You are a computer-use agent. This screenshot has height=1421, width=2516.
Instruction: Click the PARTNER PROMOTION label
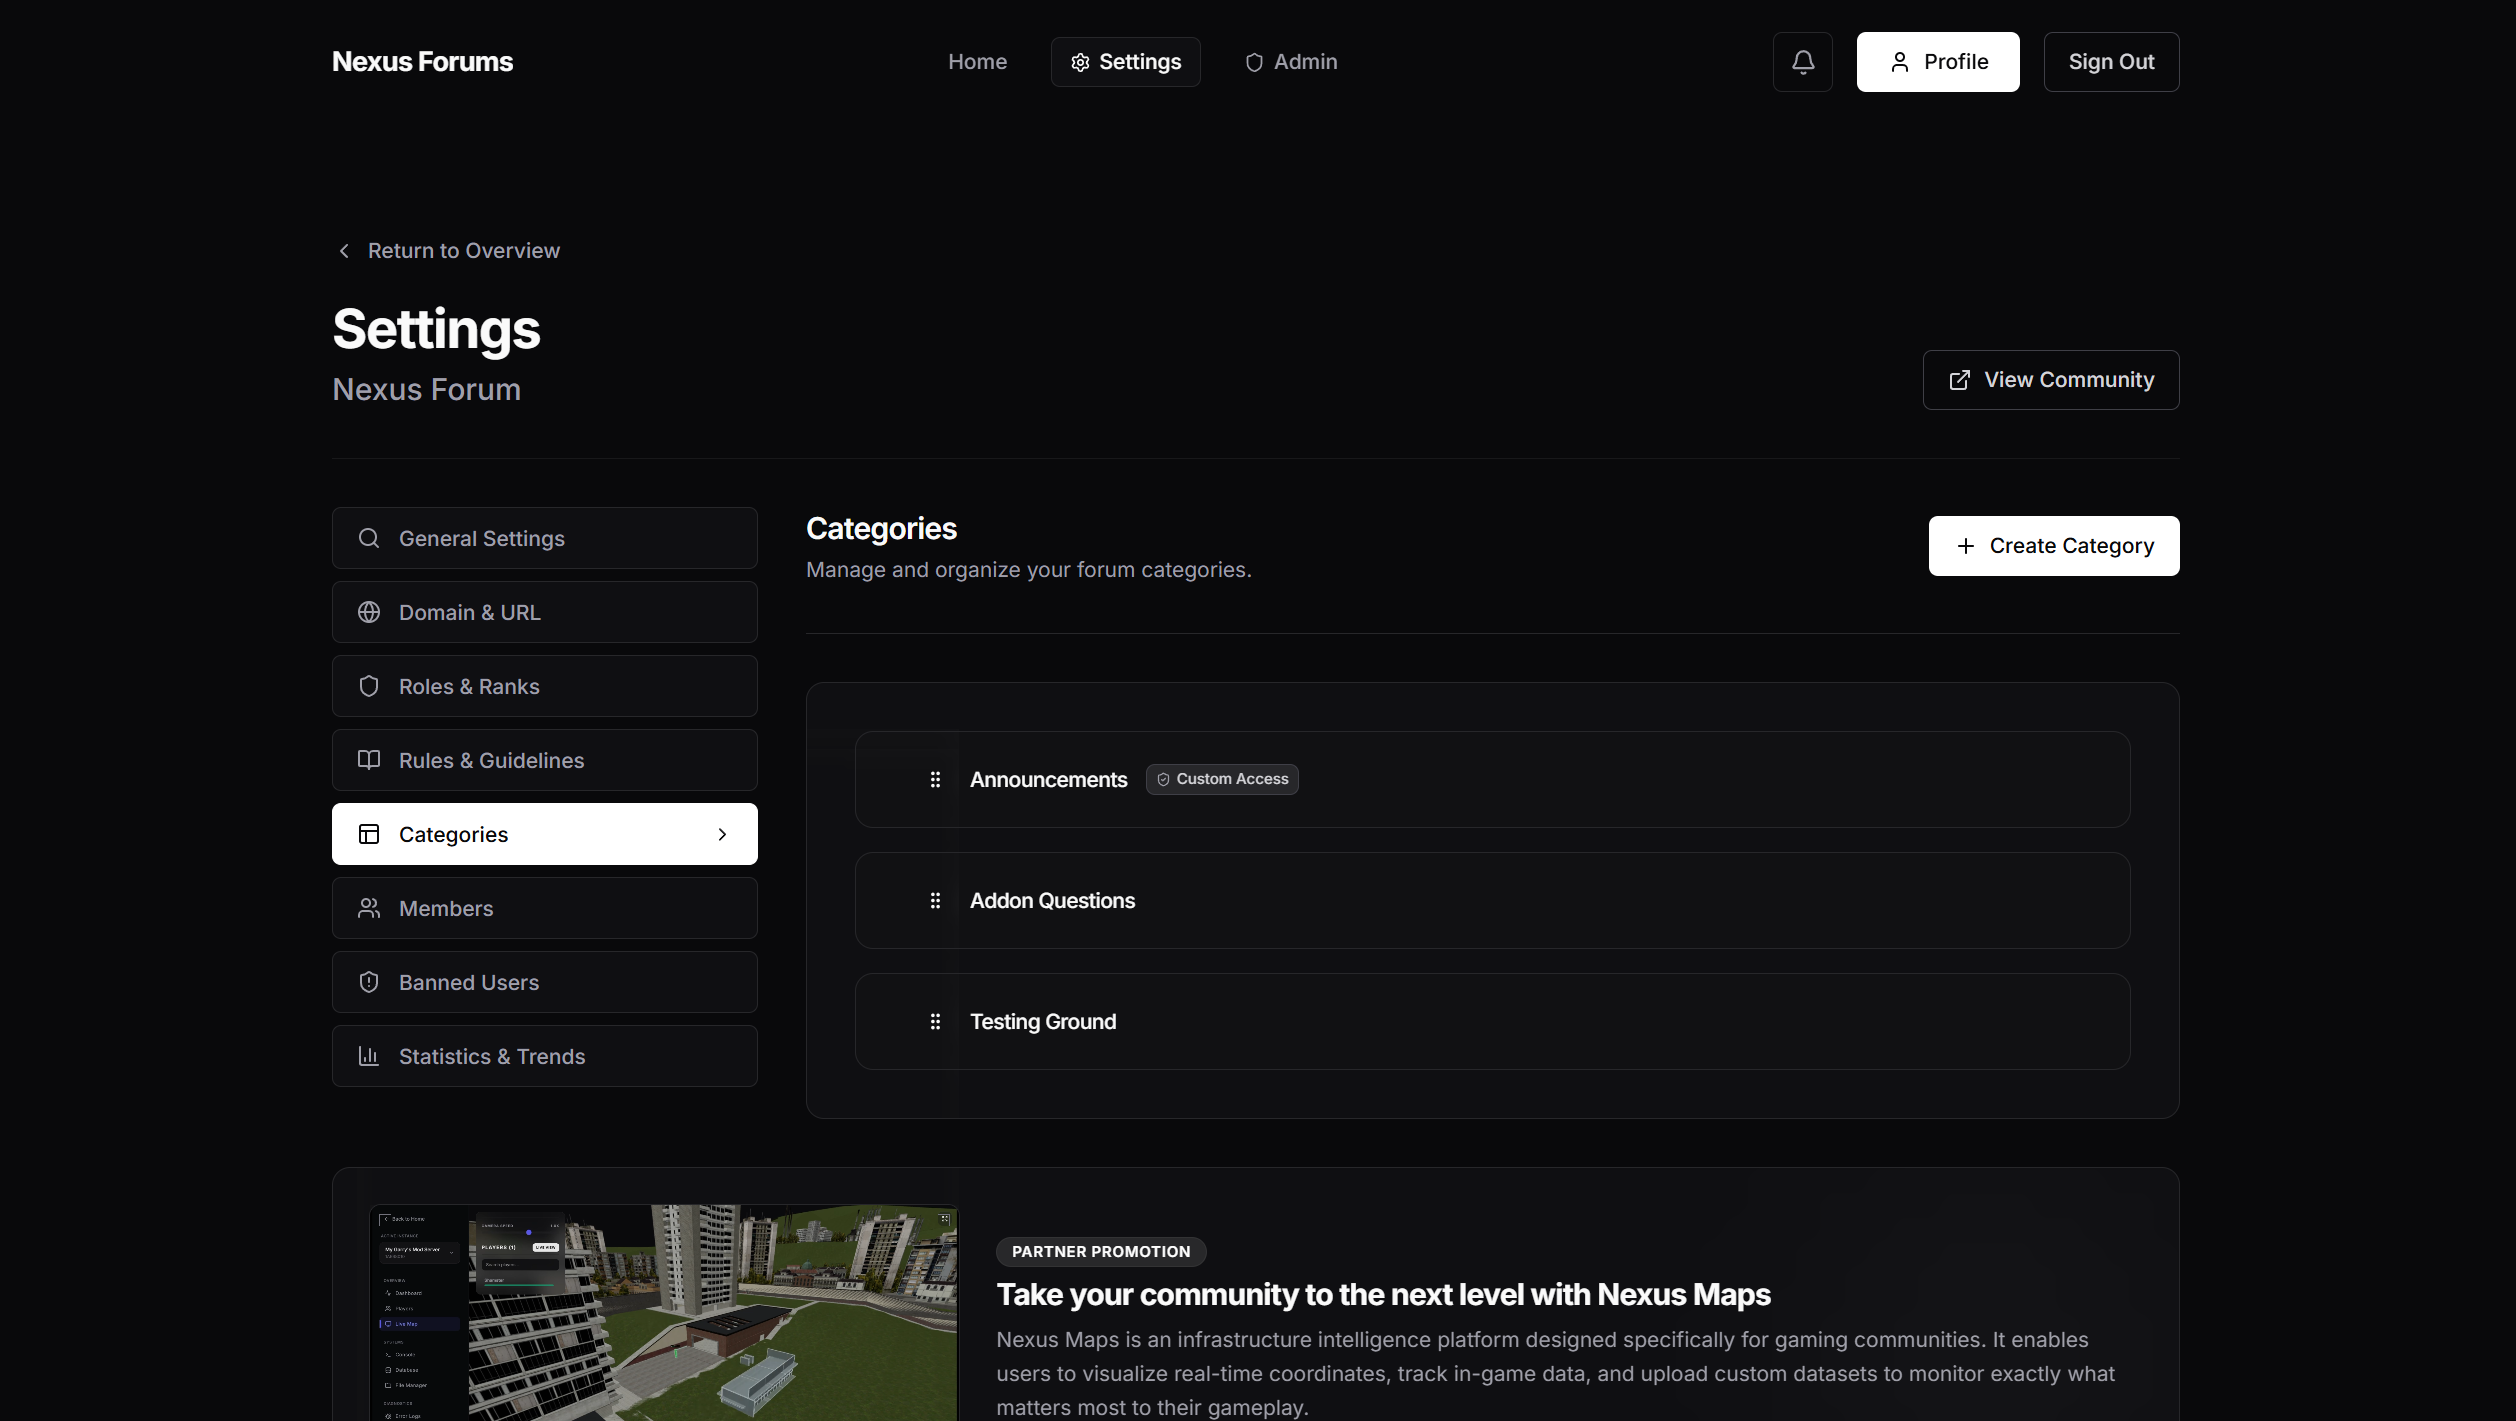1101,1252
